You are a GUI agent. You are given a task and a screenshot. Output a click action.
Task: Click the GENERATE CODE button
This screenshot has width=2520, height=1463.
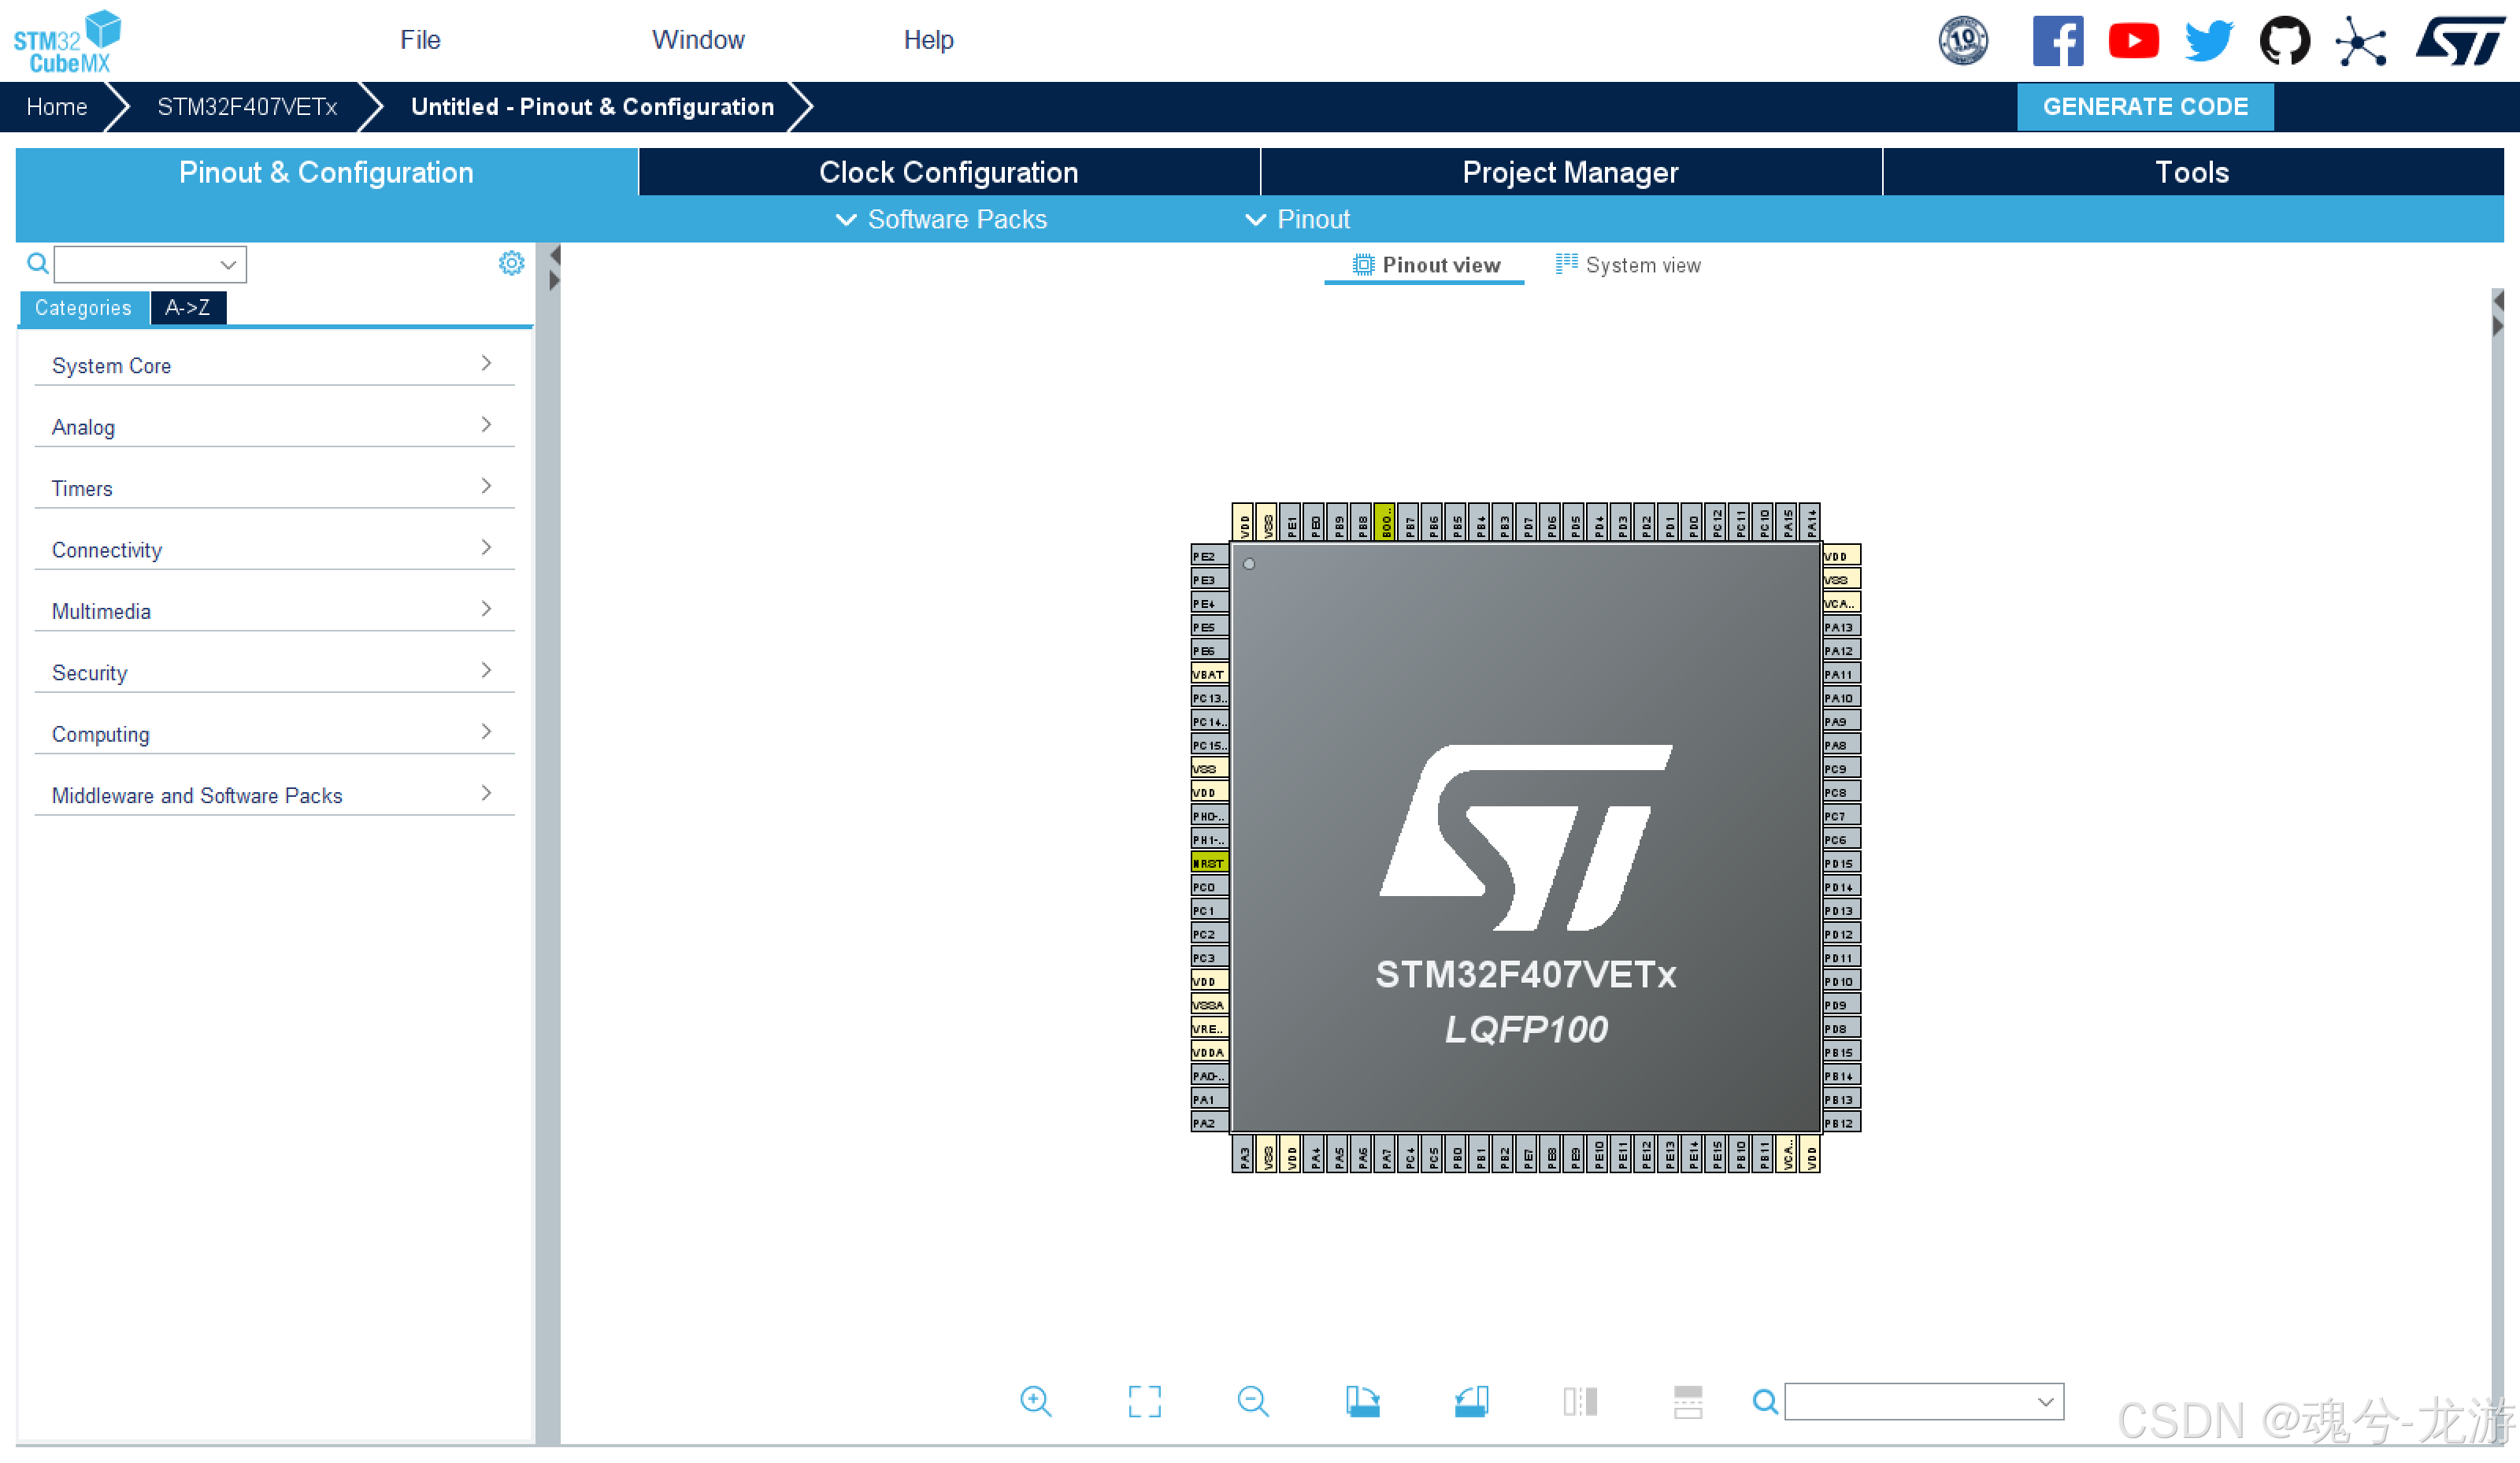point(2144,106)
